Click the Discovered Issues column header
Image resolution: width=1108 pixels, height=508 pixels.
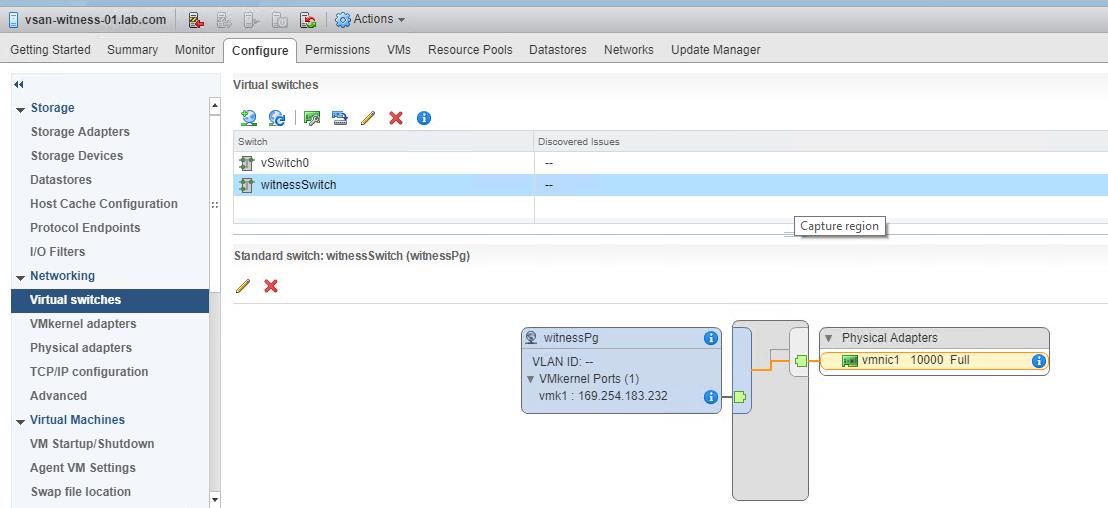[821, 141]
